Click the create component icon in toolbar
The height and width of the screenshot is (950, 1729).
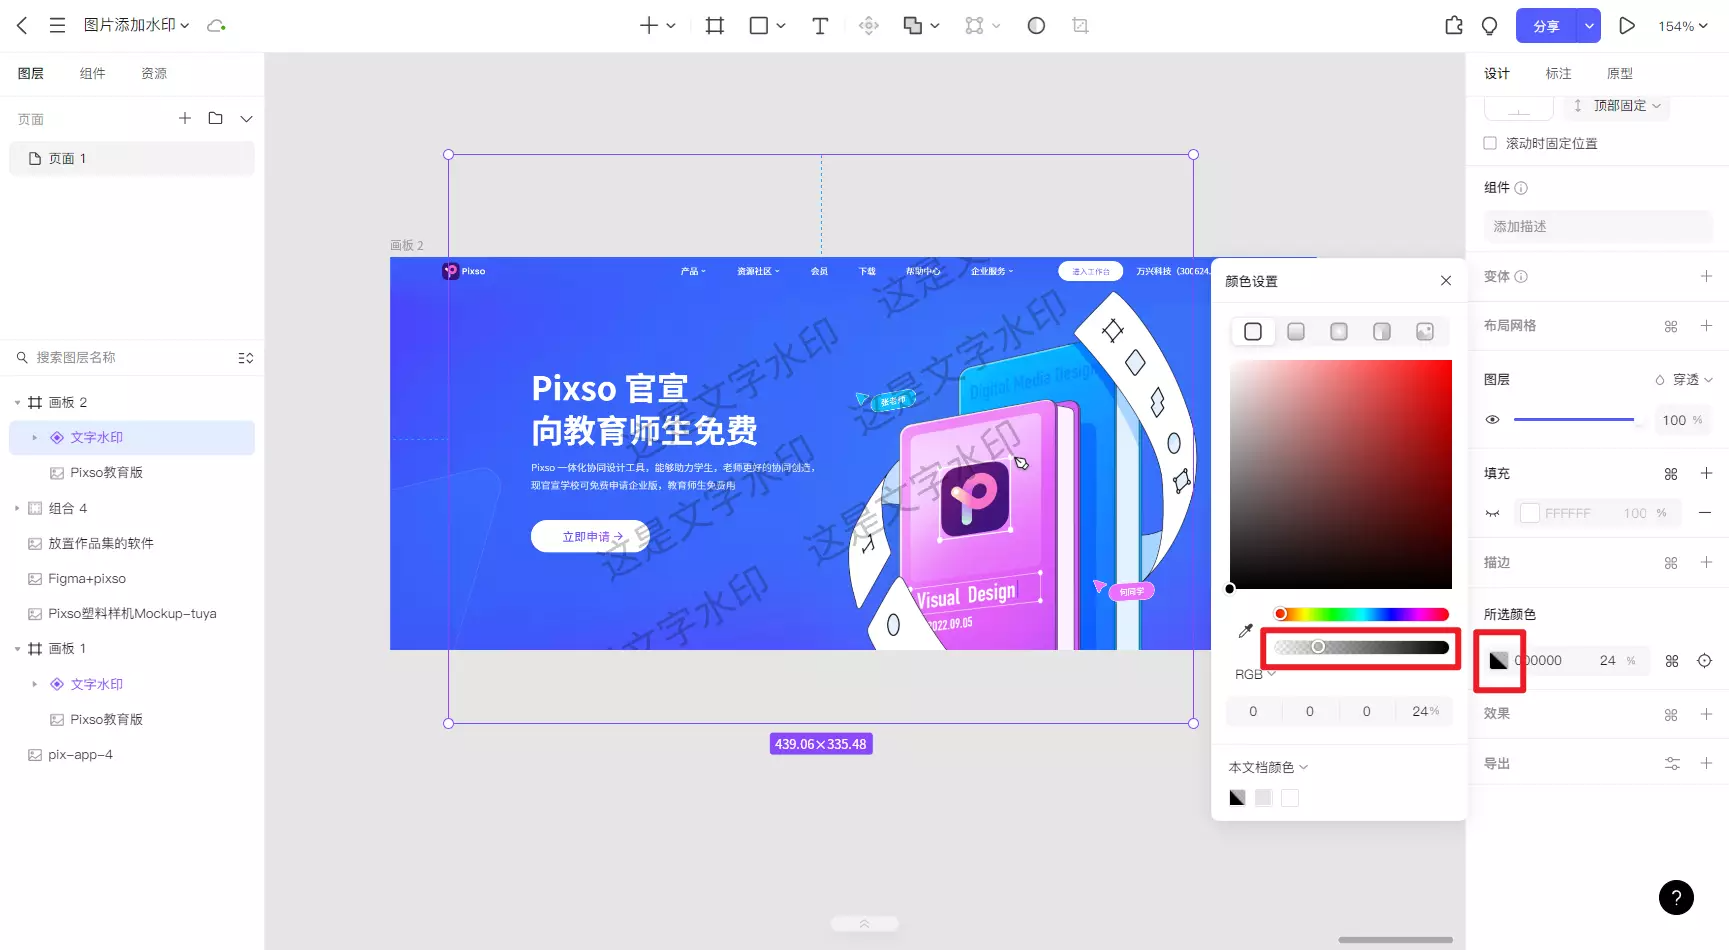point(868,26)
